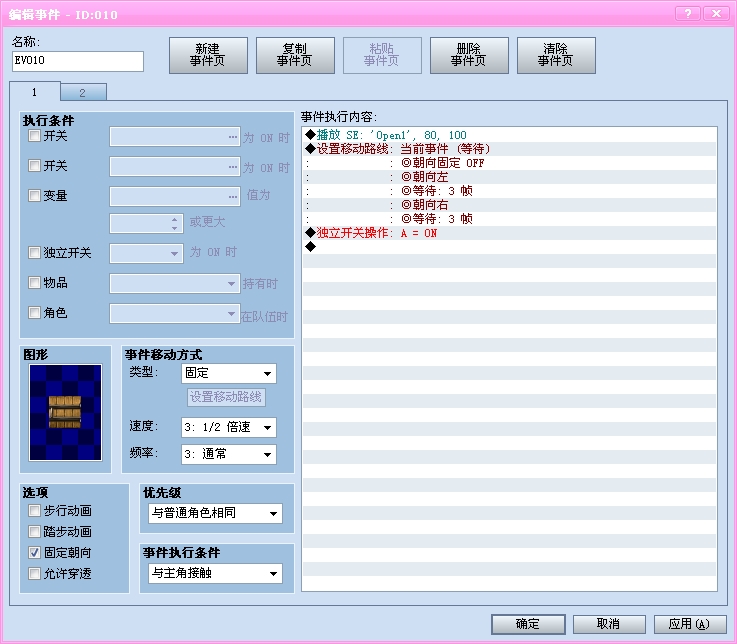Image resolution: width=737 pixels, height=644 pixels.
Task: Open the 独立开关 letter dropdown
Action: 146,253
